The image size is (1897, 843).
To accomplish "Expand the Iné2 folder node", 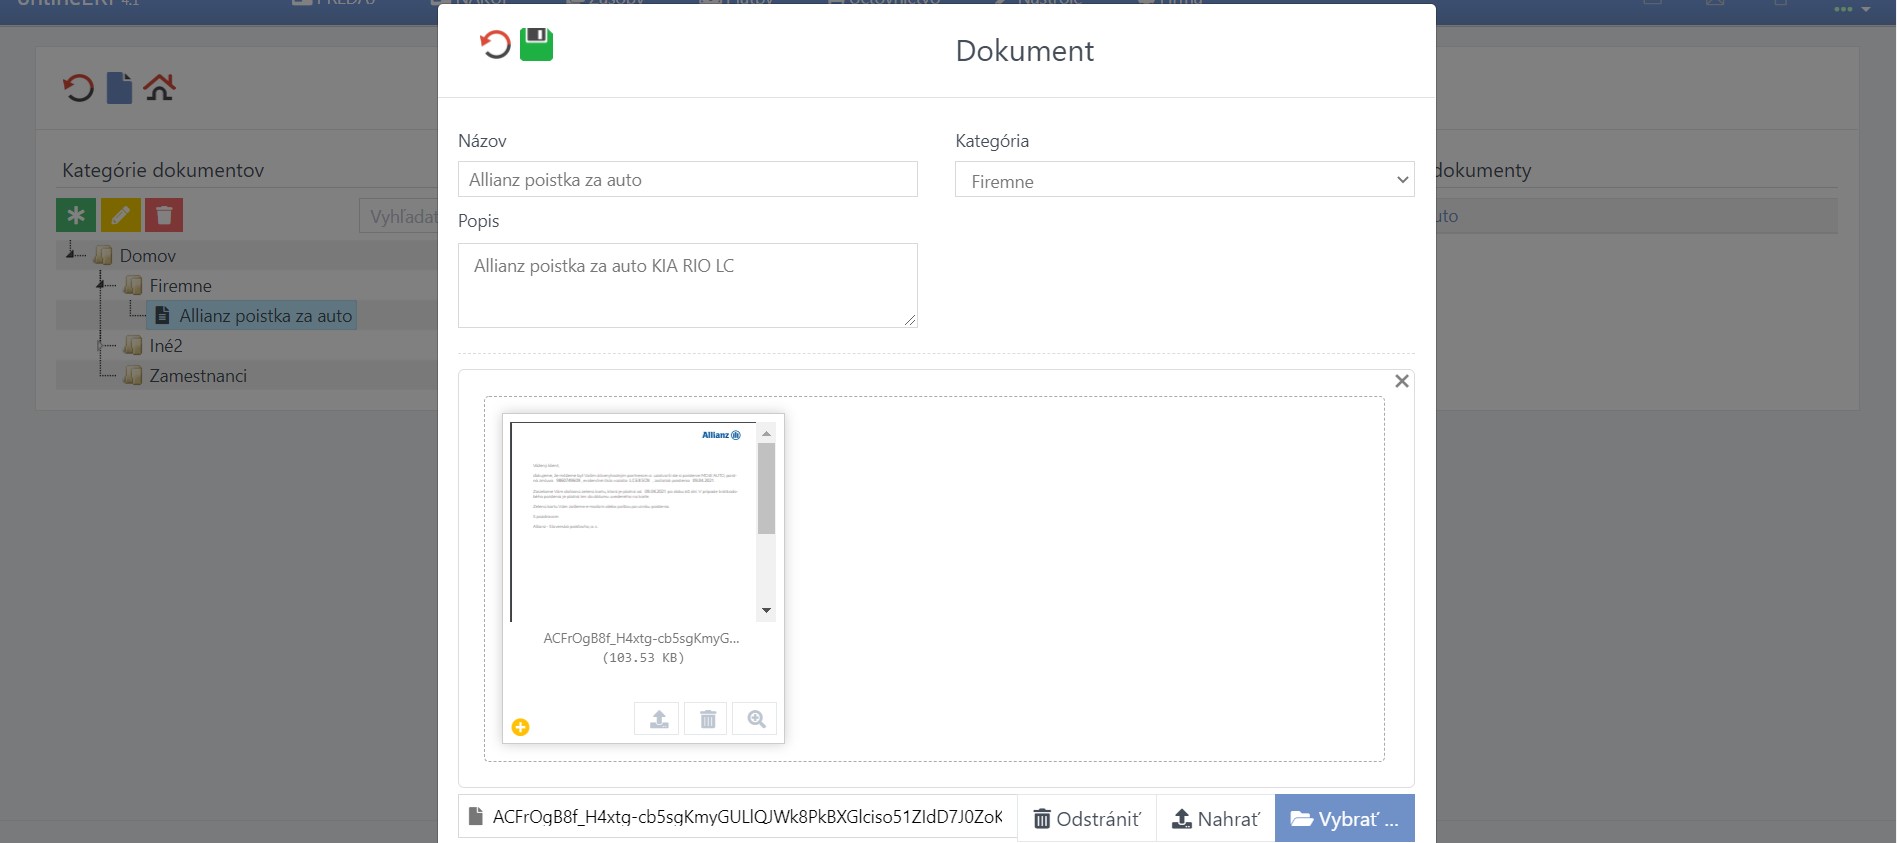I will (x=101, y=346).
